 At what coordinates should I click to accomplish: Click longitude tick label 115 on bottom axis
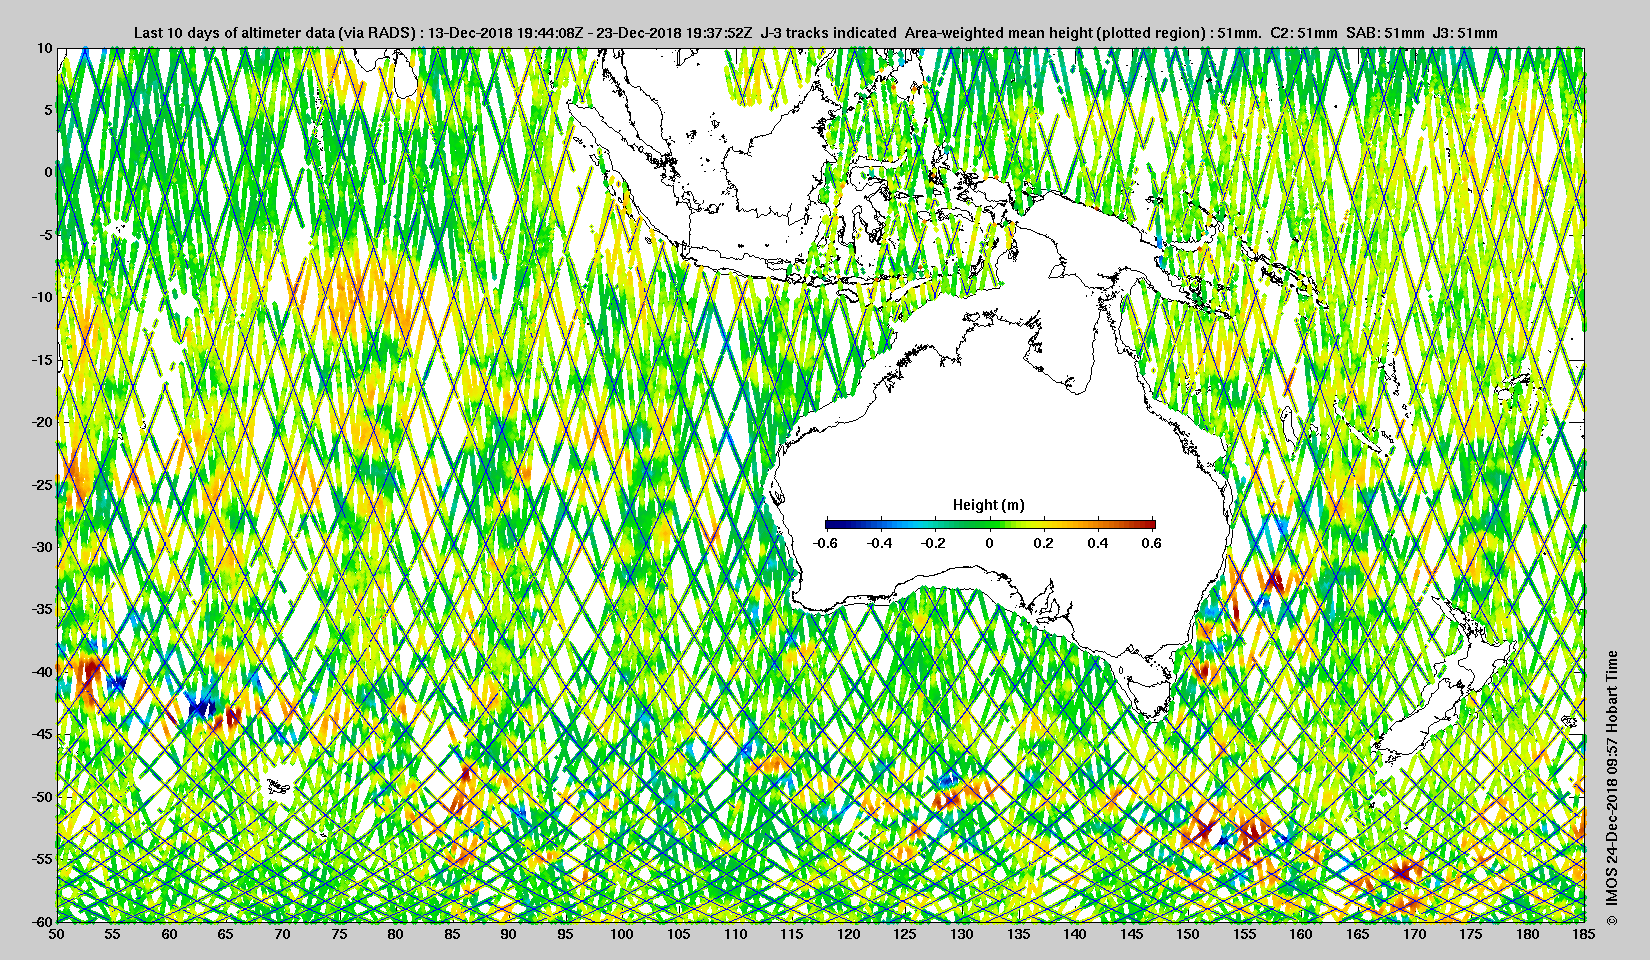tap(792, 934)
